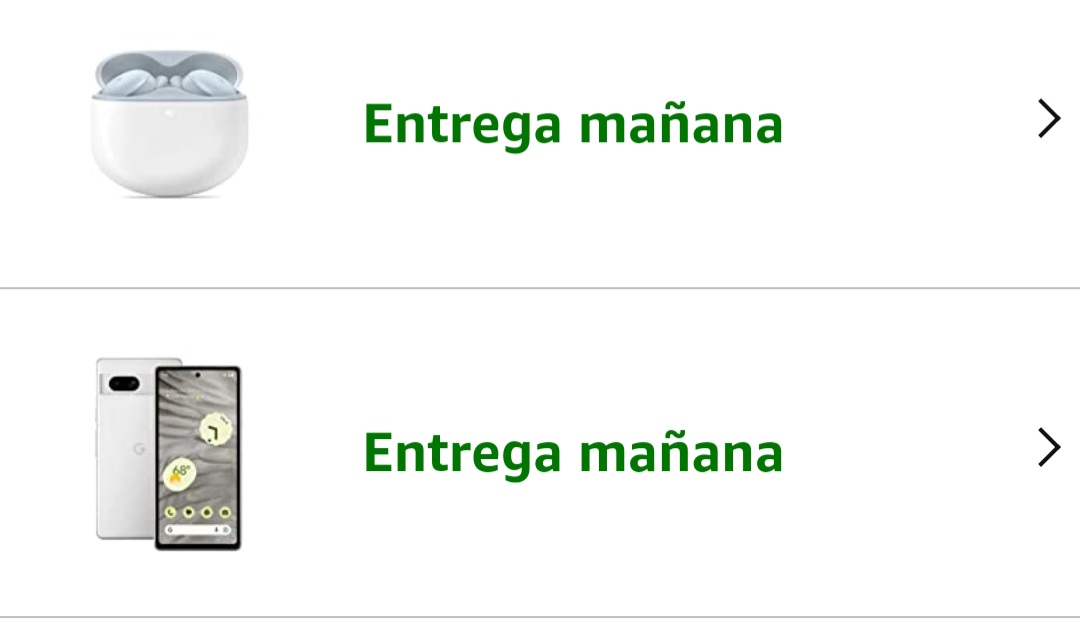Click the search bar on the phone screen image
Screen dimensions: 1080x636
198,530
